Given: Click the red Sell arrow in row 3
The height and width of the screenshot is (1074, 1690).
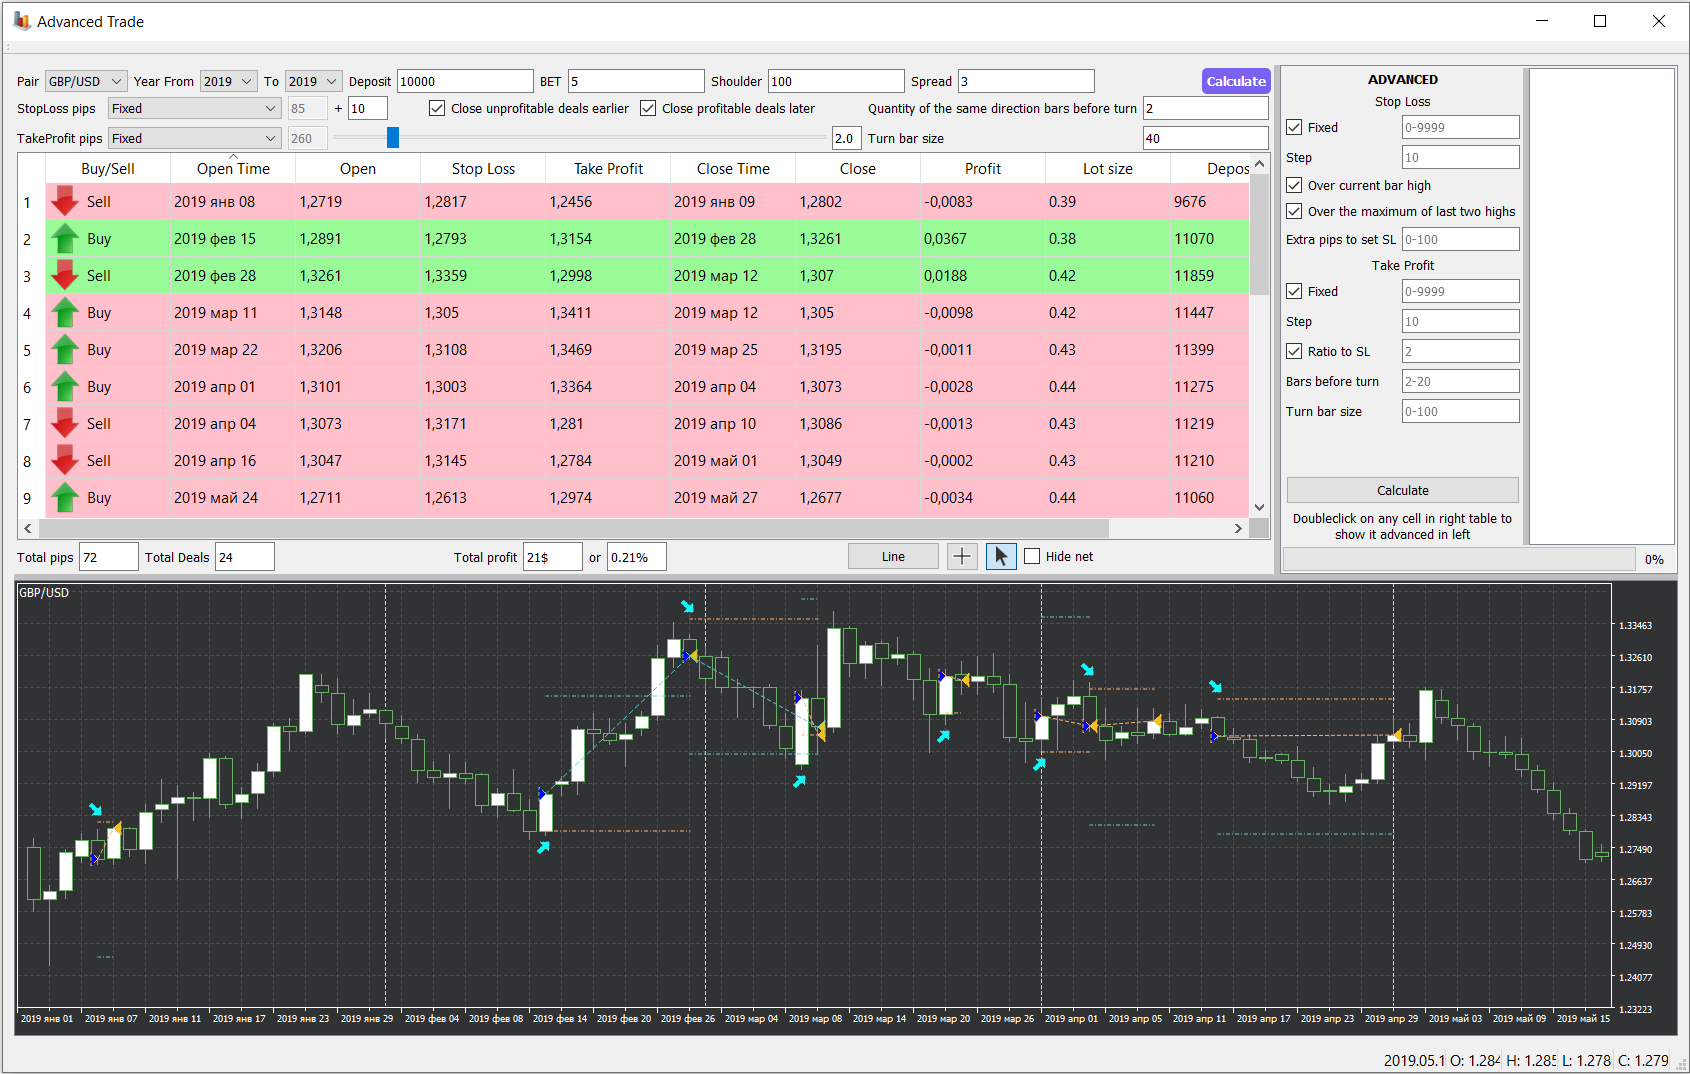Looking at the screenshot, I should (65, 275).
